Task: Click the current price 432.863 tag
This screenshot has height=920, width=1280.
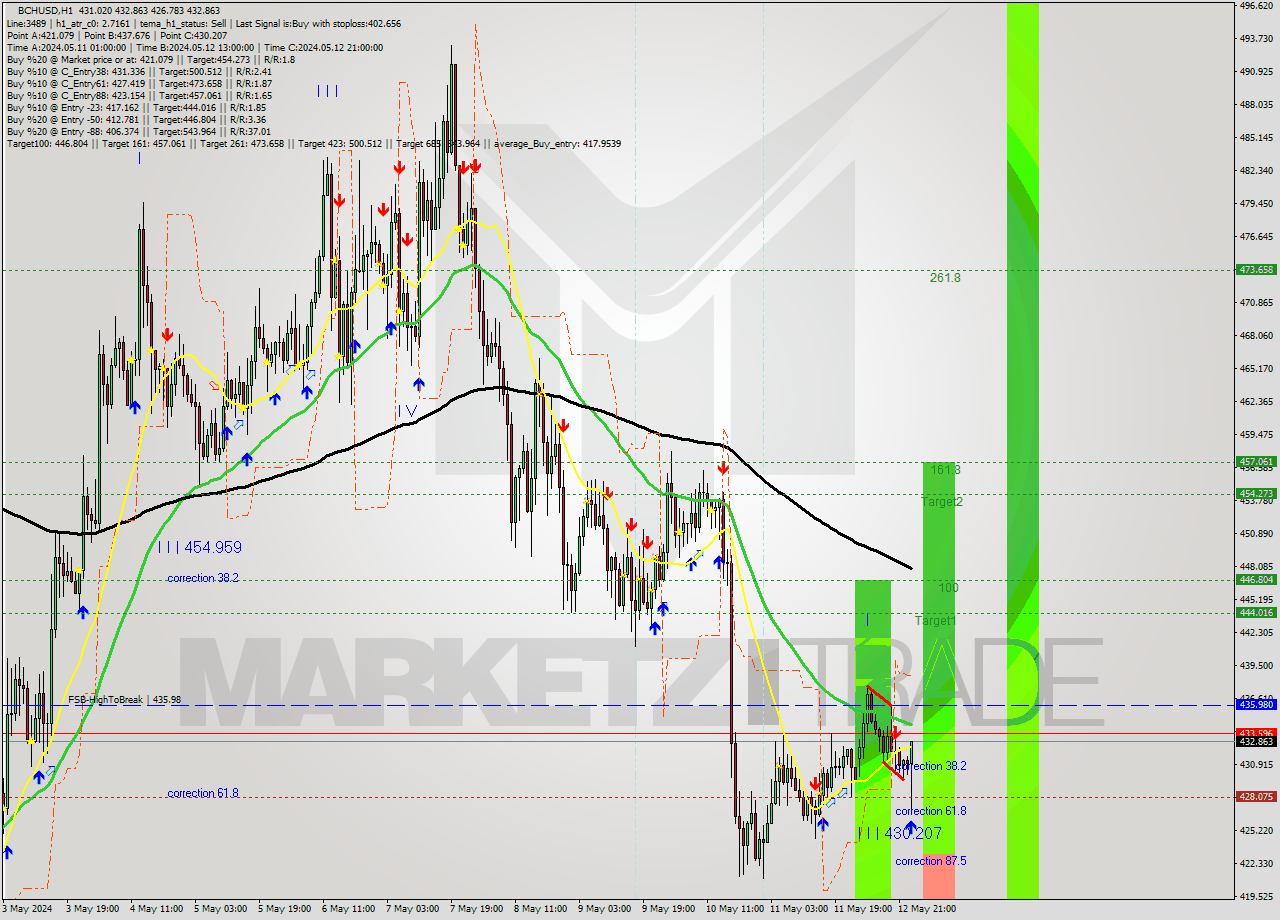Action: tap(1256, 742)
